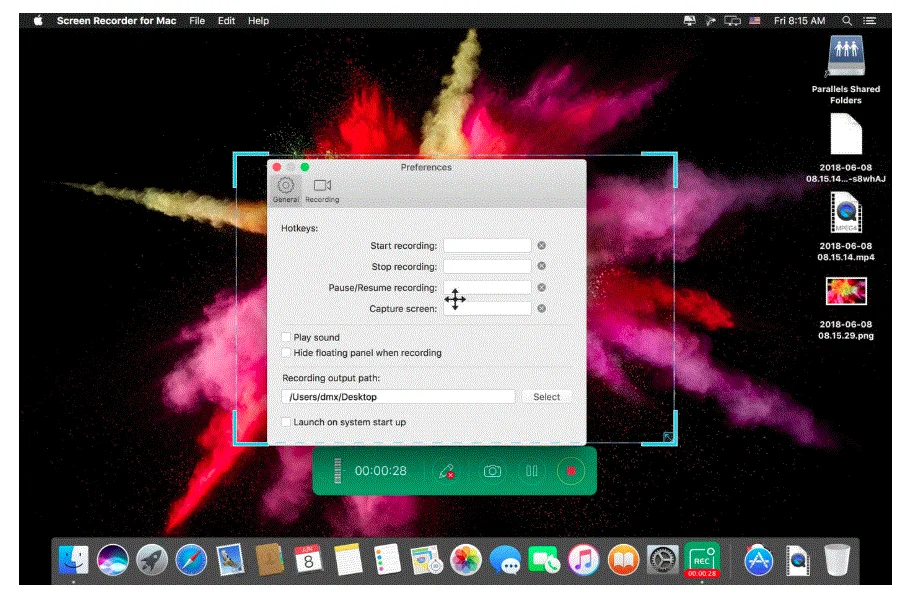Open System Preferences from the Dock

(x=662, y=560)
